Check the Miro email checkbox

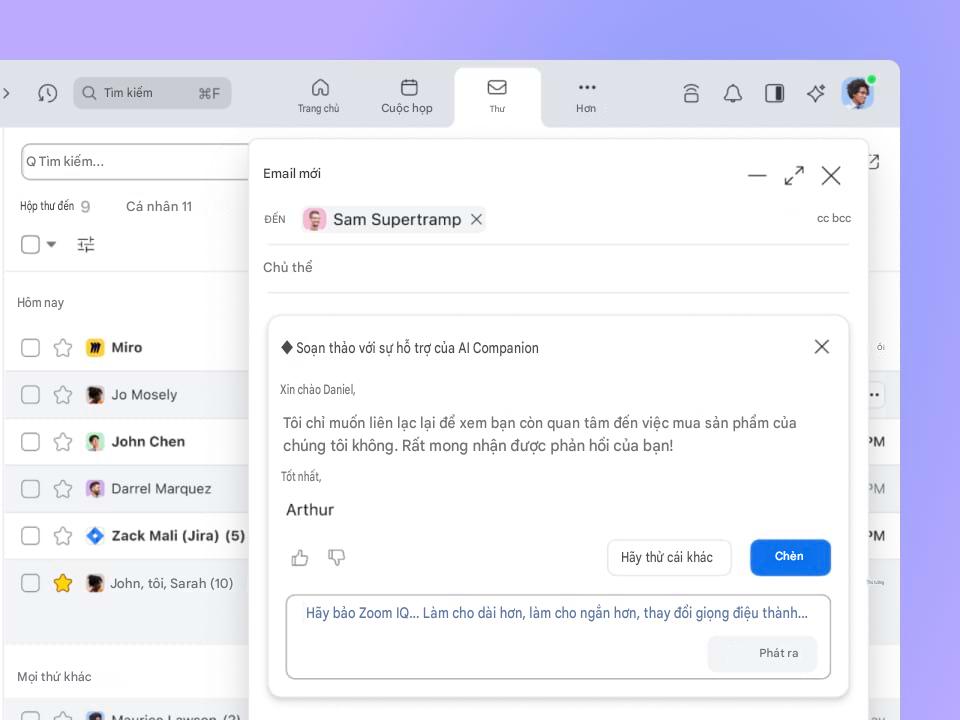coord(30,348)
